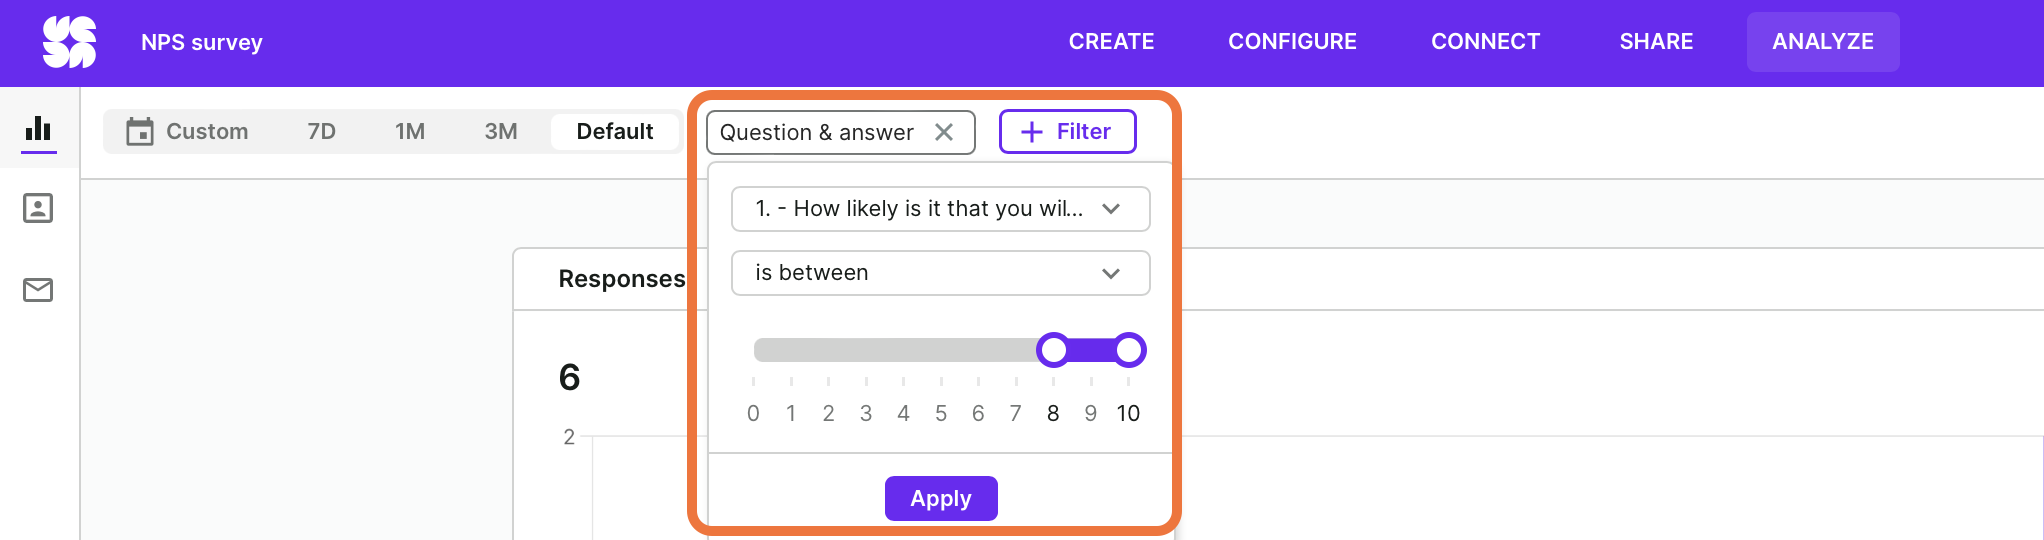Click the SurveySparrow logo icon
Screen dimensions: 2044x540
pyautogui.click(x=69, y=42)
